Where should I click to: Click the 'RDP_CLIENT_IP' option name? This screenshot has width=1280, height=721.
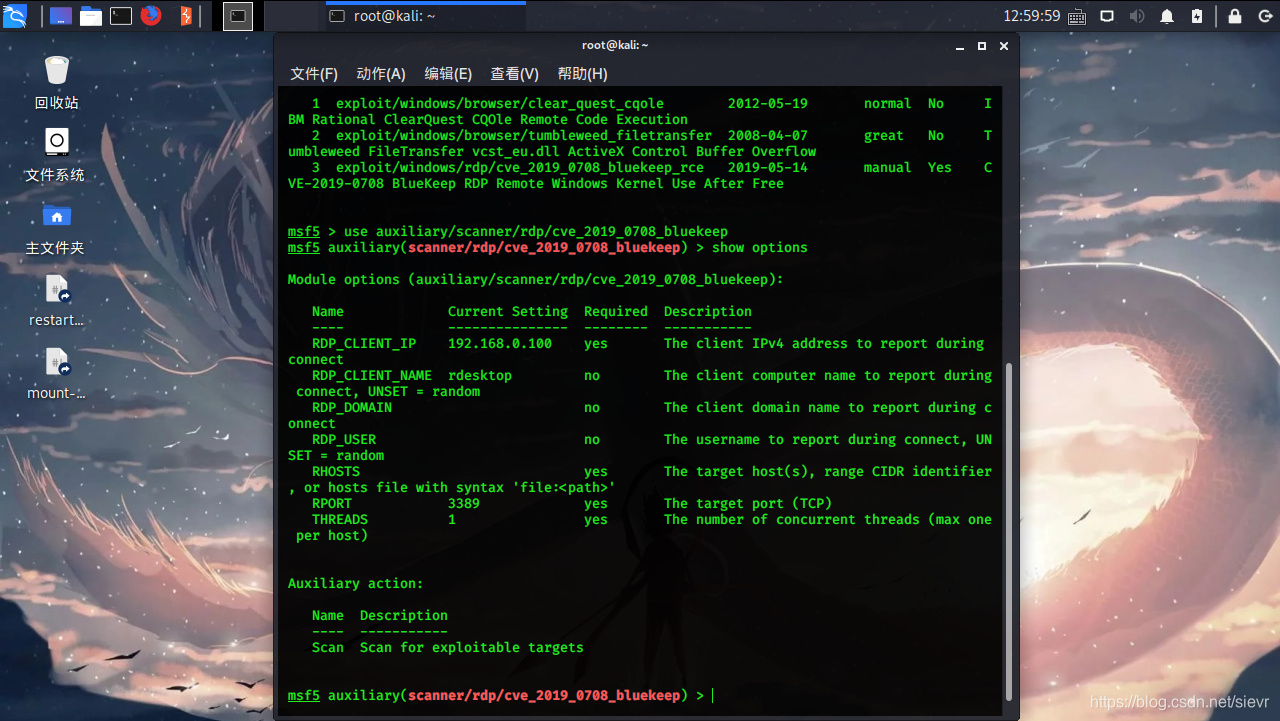click(364, 344)
